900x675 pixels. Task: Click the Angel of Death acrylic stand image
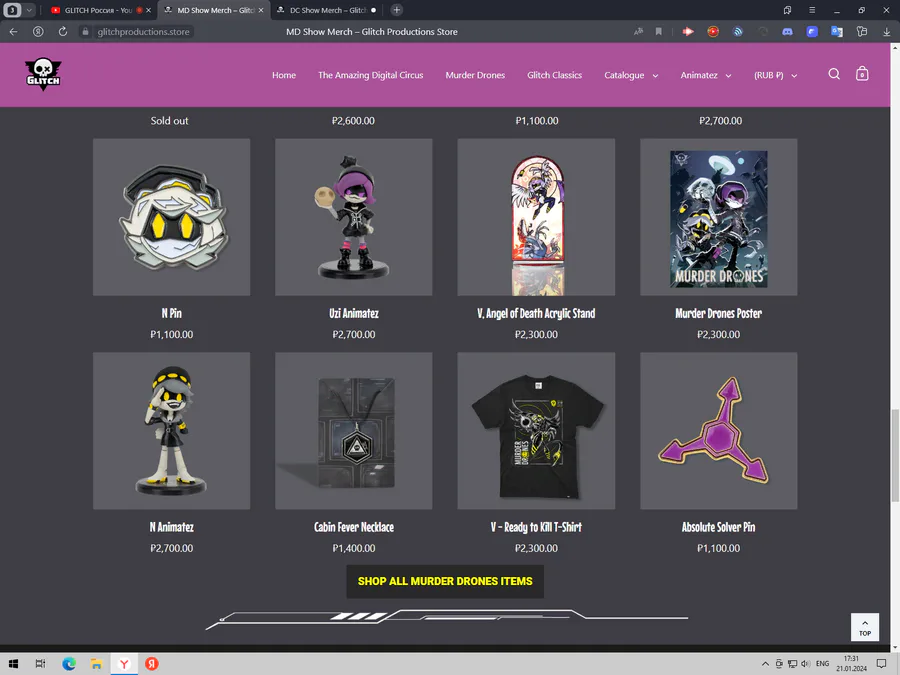[x=536, y=217]
